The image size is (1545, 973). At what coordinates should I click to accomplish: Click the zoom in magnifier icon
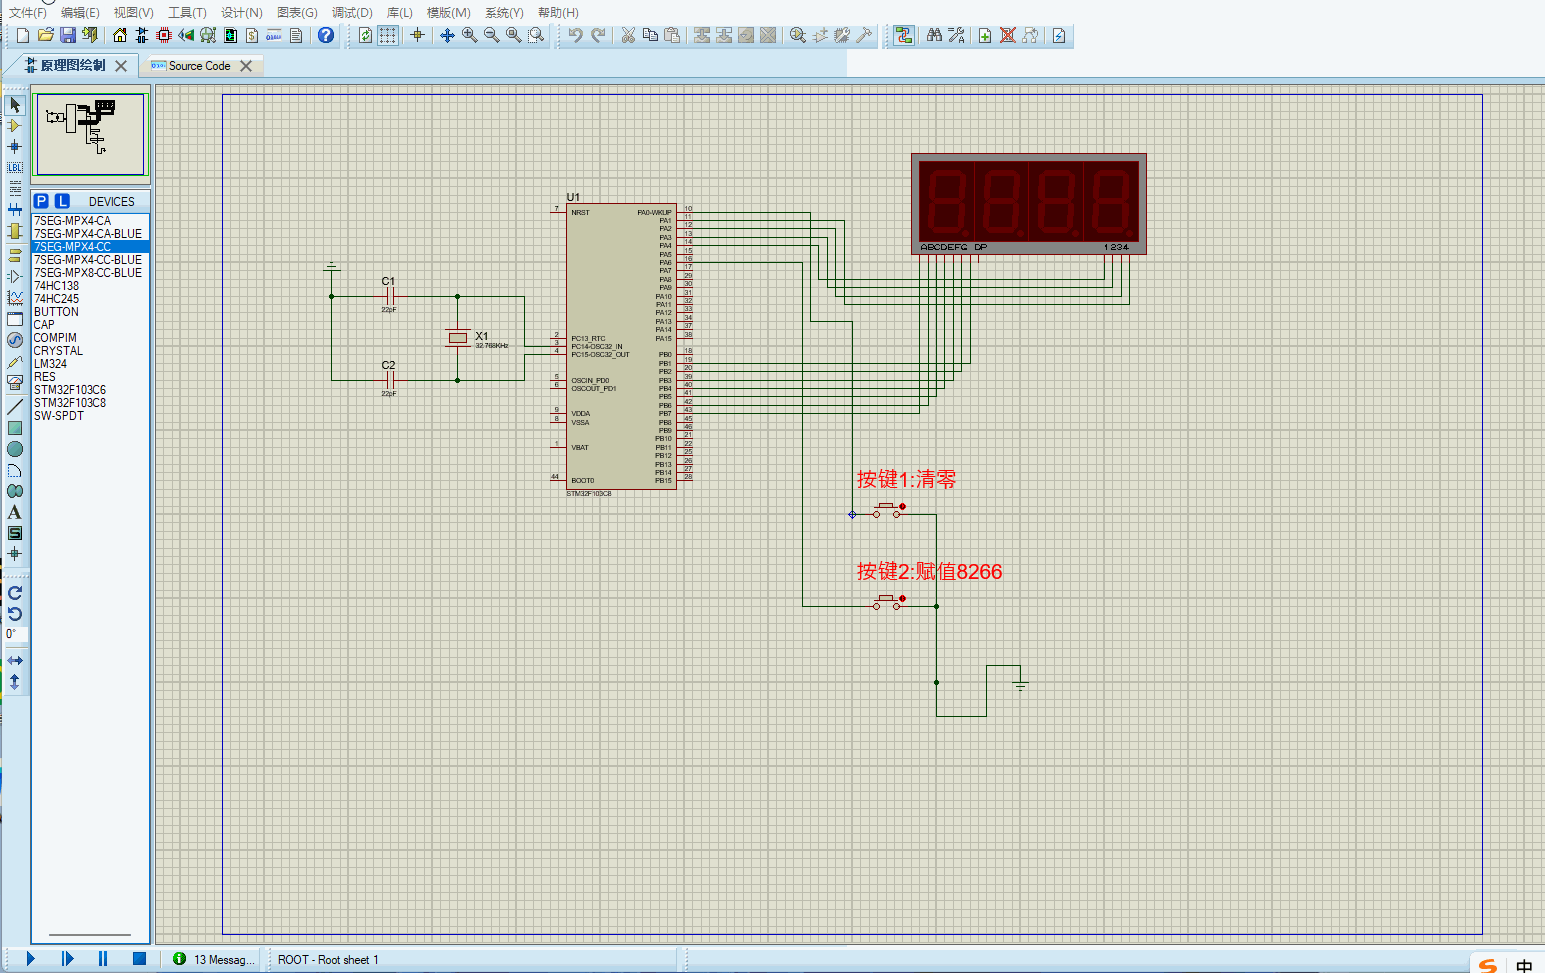coord(469,35)
